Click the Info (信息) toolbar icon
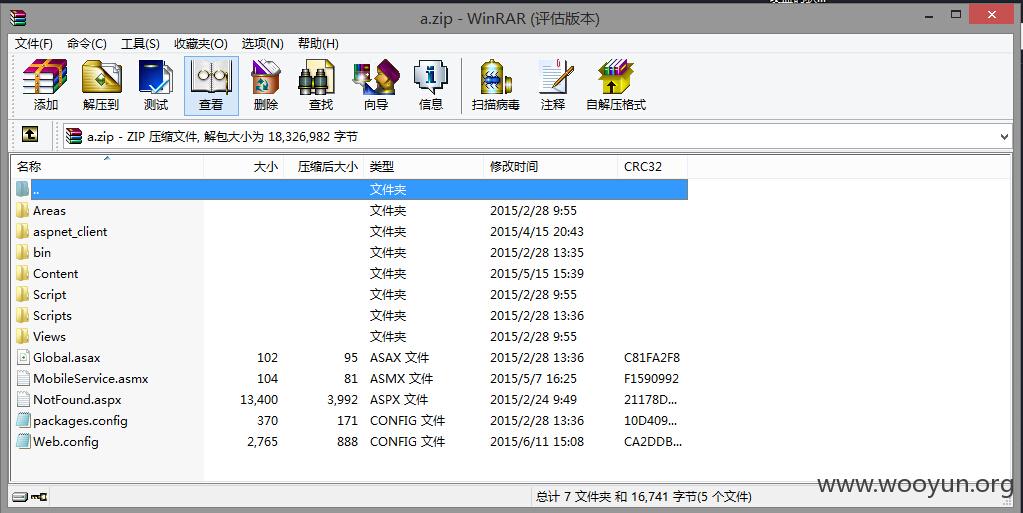1023x513 pixels. (431, 86)
